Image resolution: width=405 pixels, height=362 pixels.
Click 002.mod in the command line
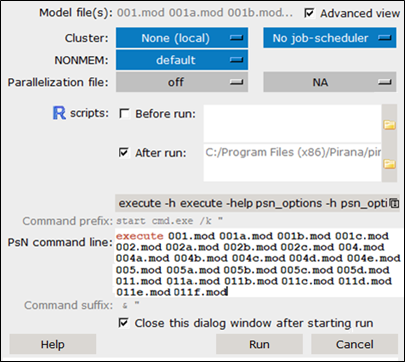[139, 247]
